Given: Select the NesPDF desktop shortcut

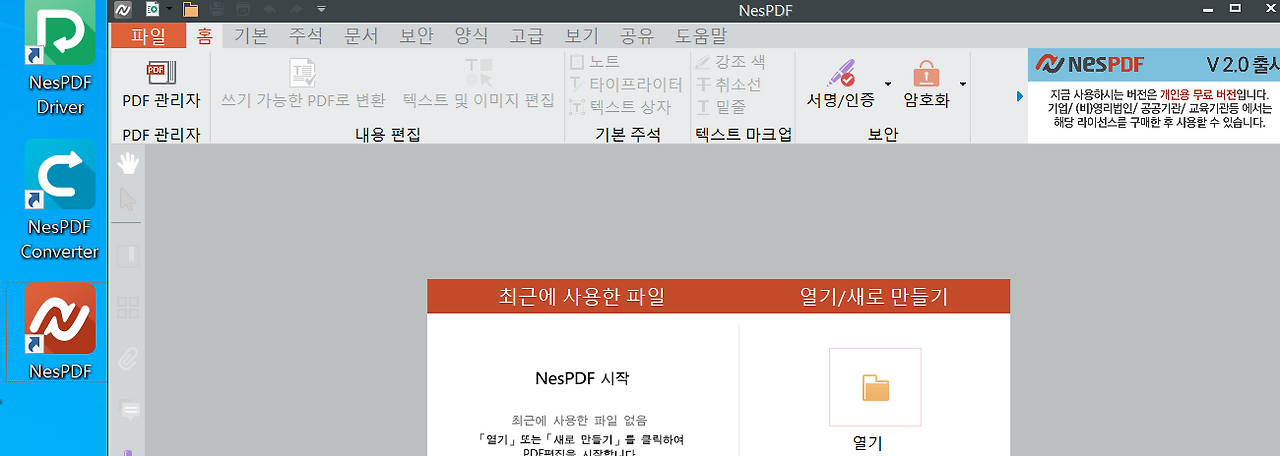Looking at the screenshot, I should click(60, 332).
